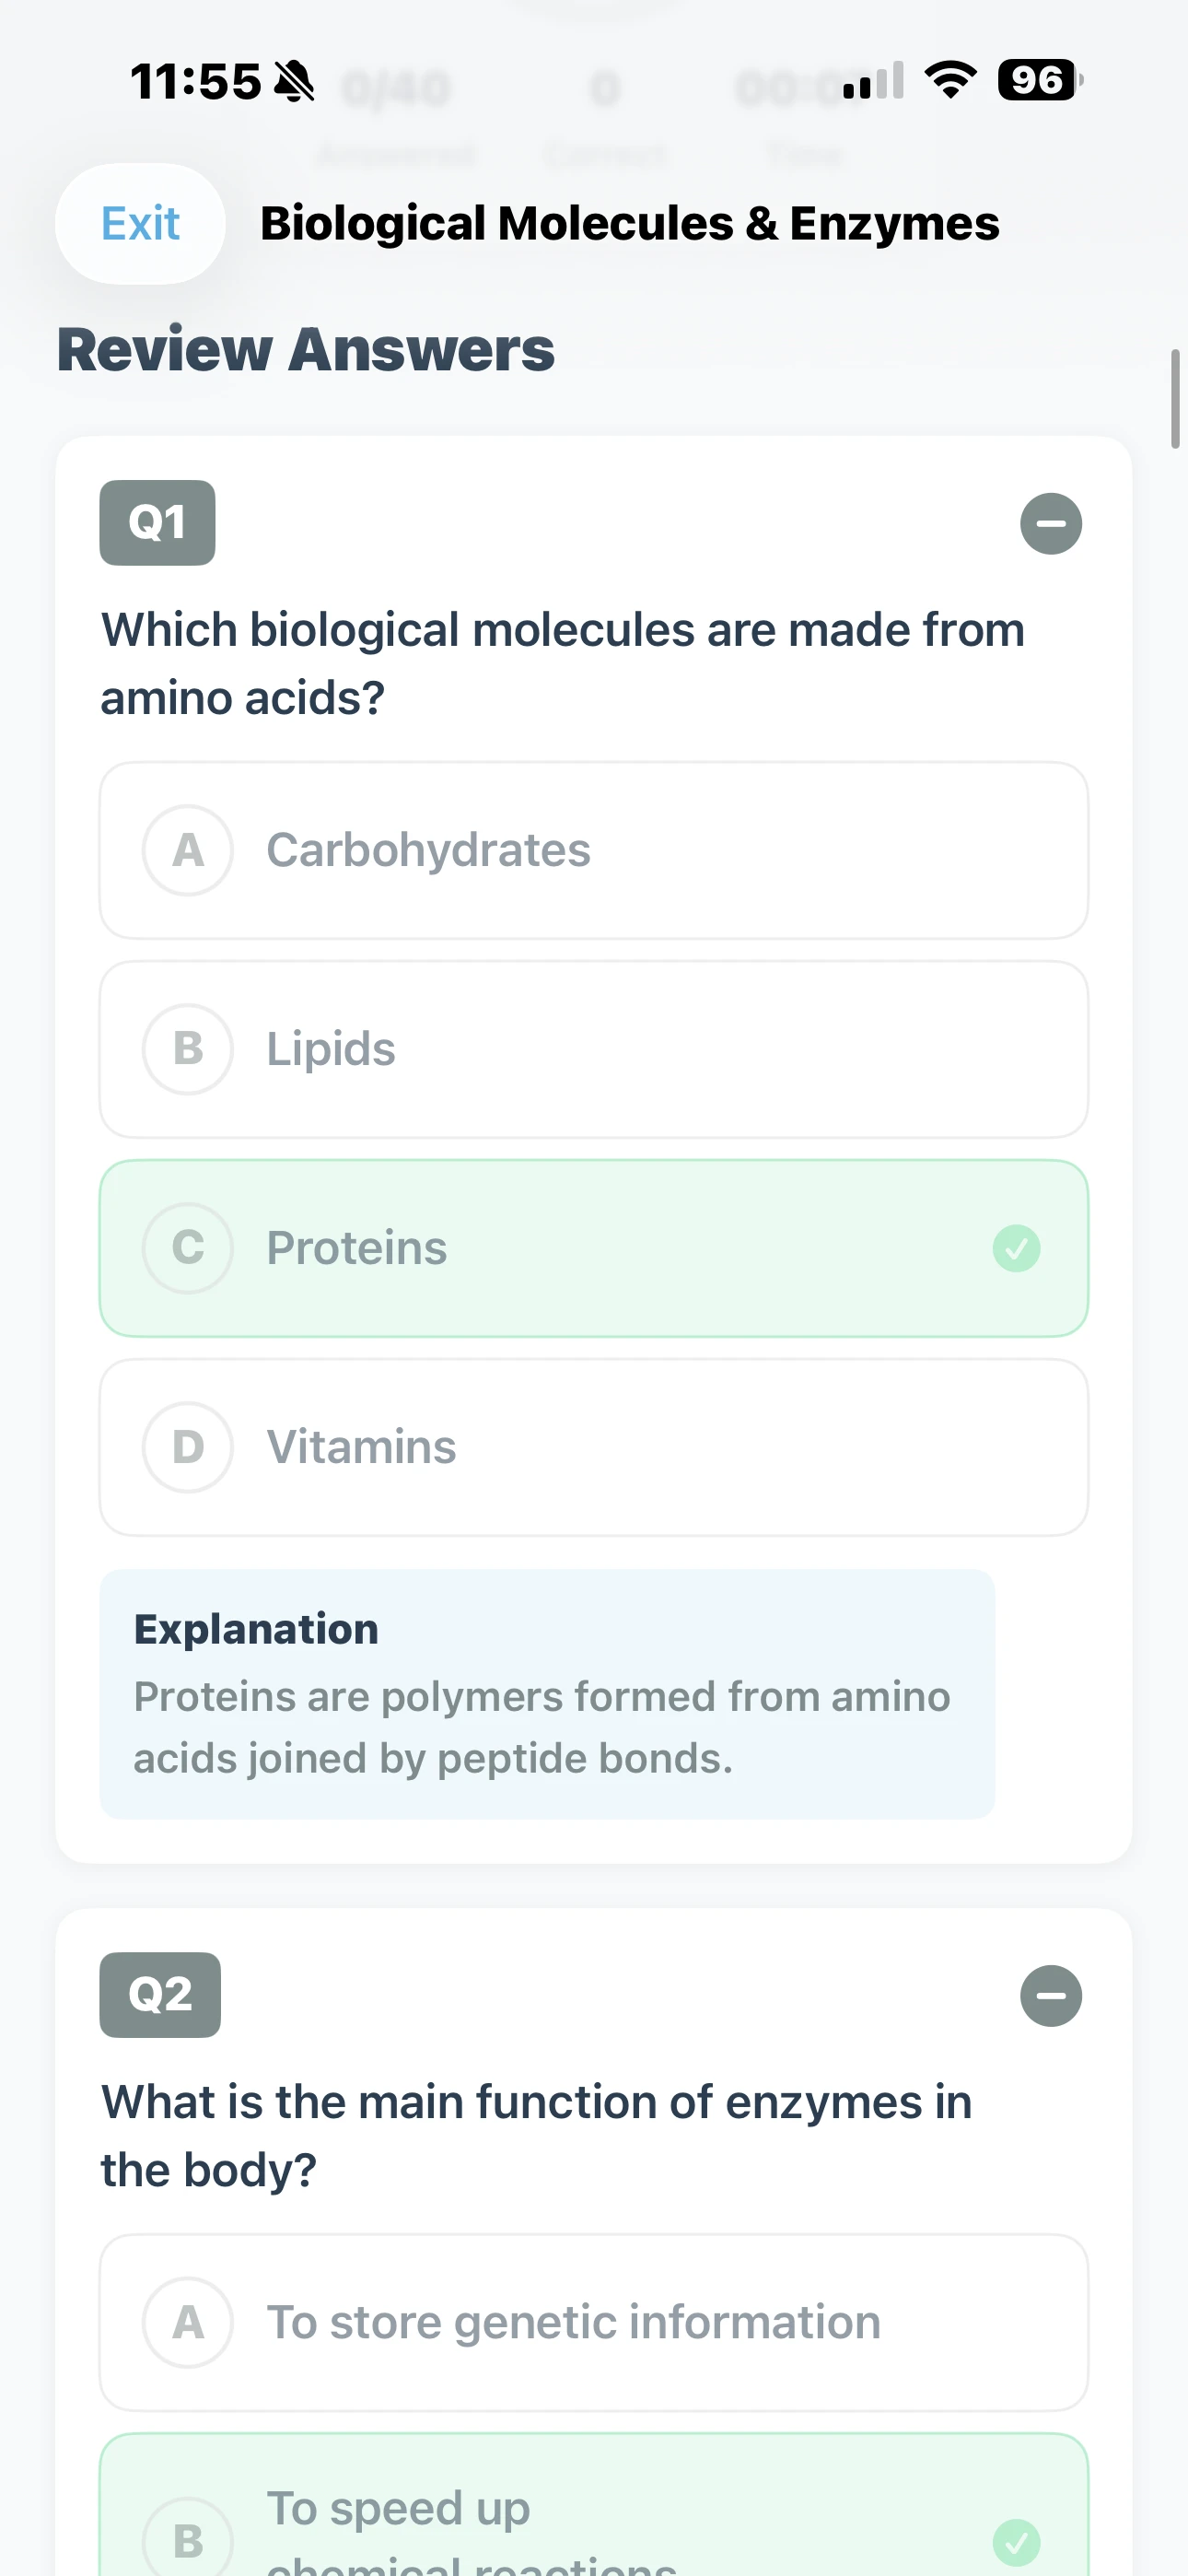Tap the Exit button
This screenshot has width=1188, height=2576.
[x=139, y=223]
